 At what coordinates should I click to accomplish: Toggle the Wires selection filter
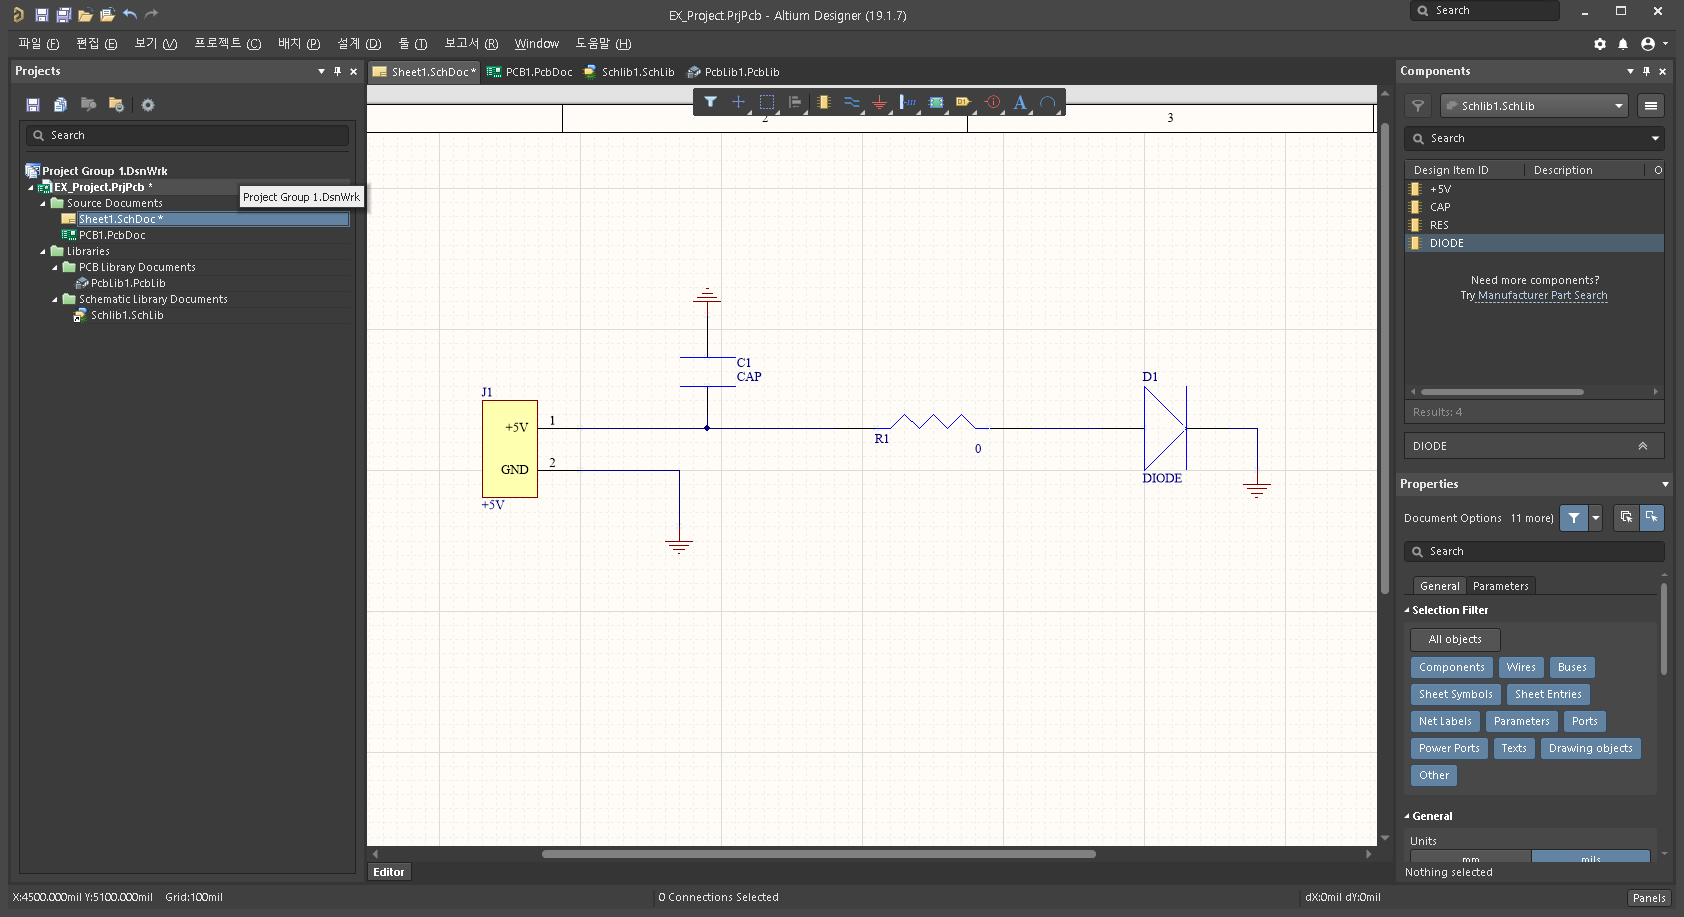coord(1521,667)
